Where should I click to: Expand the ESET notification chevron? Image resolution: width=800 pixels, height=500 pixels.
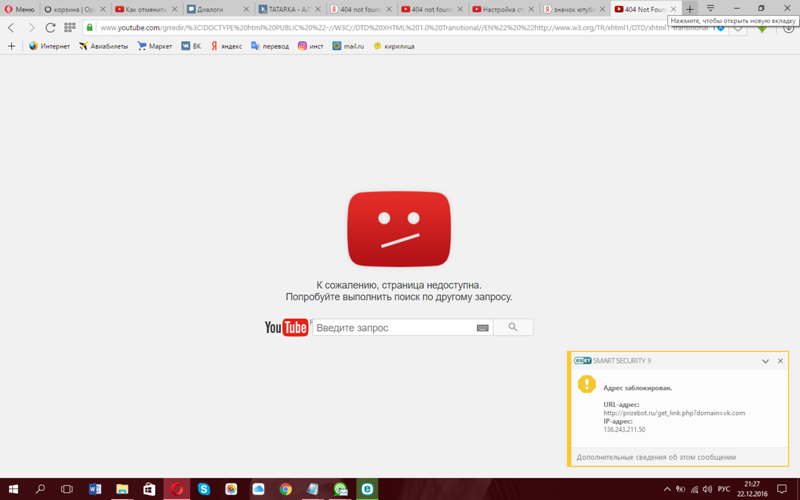click(x=765, y=361)
